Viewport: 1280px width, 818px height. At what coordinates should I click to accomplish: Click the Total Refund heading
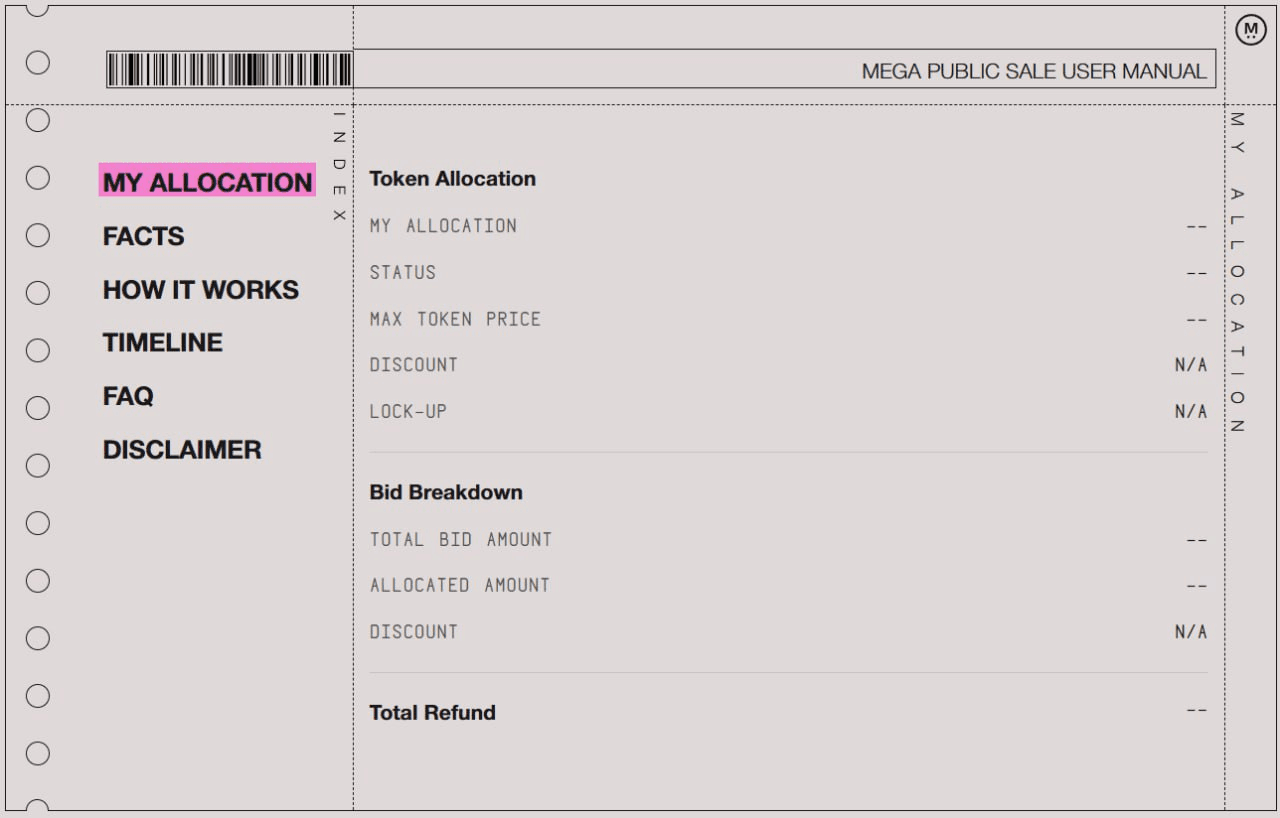432,713
